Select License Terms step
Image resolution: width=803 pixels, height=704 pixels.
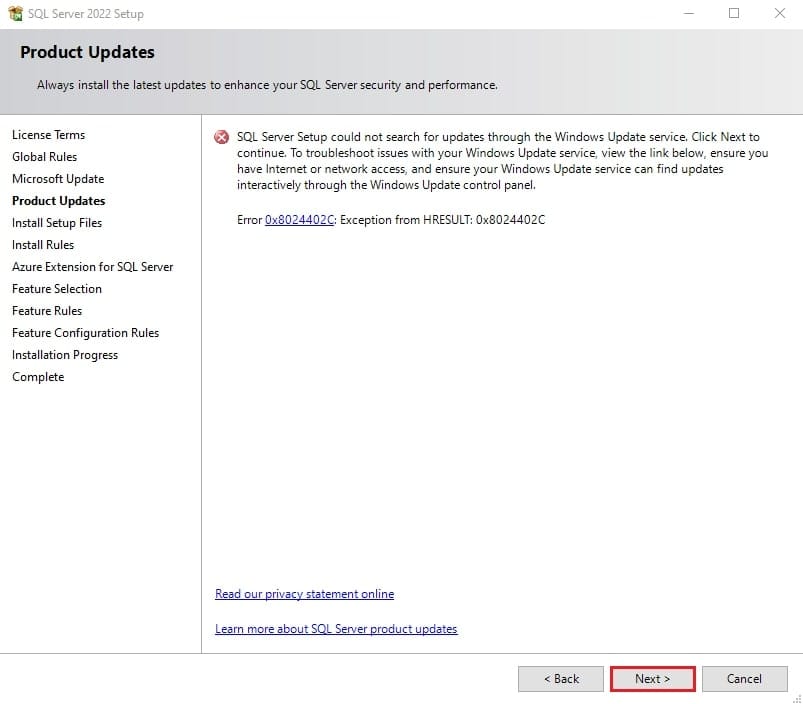(x=49, y=135)
